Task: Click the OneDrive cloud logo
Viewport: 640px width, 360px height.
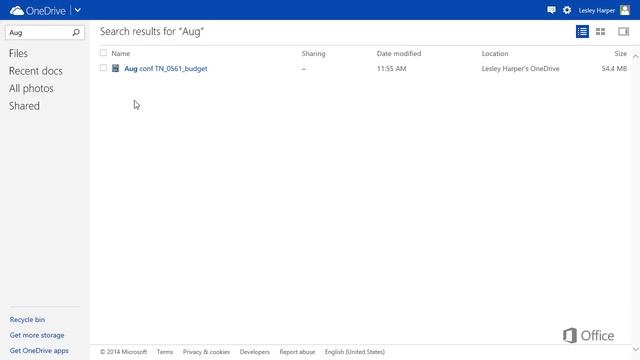Action: (x=17, y=11)
